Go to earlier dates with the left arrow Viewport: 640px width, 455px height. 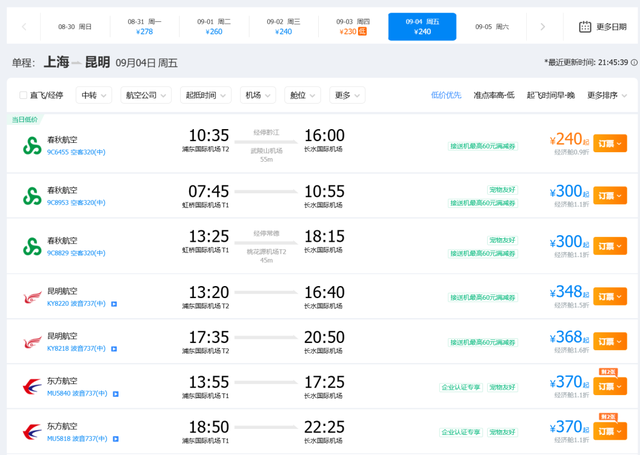click(24, 27)
